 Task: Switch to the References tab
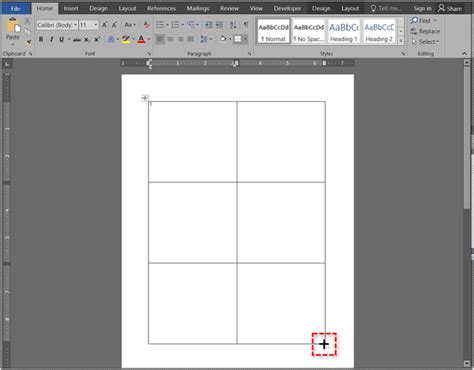click(161, 8)
